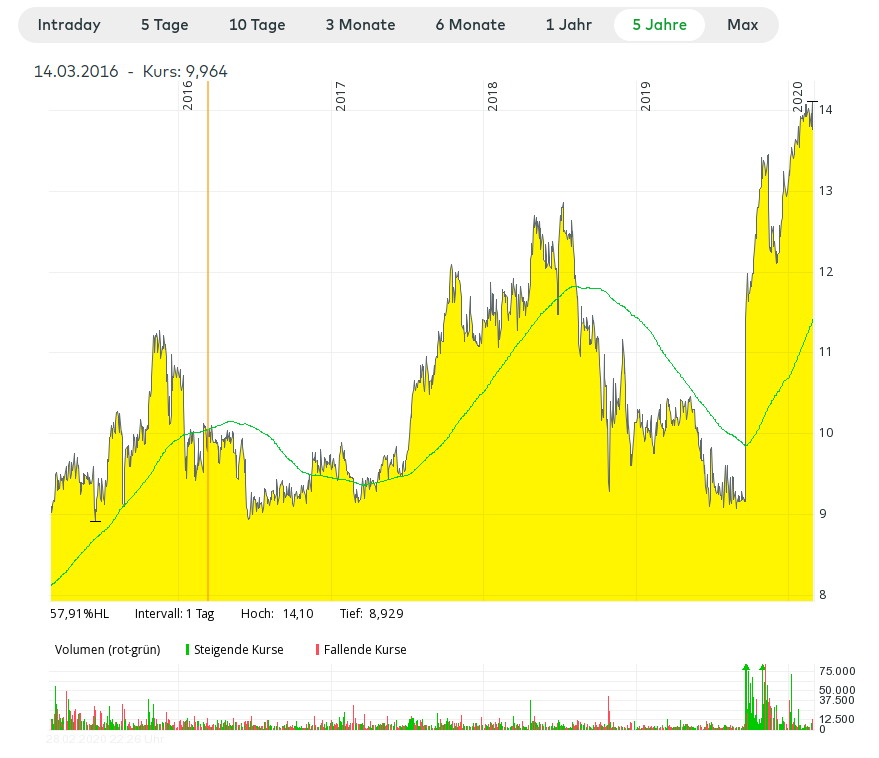Switch to the Intraday time range

pos(70,25)
